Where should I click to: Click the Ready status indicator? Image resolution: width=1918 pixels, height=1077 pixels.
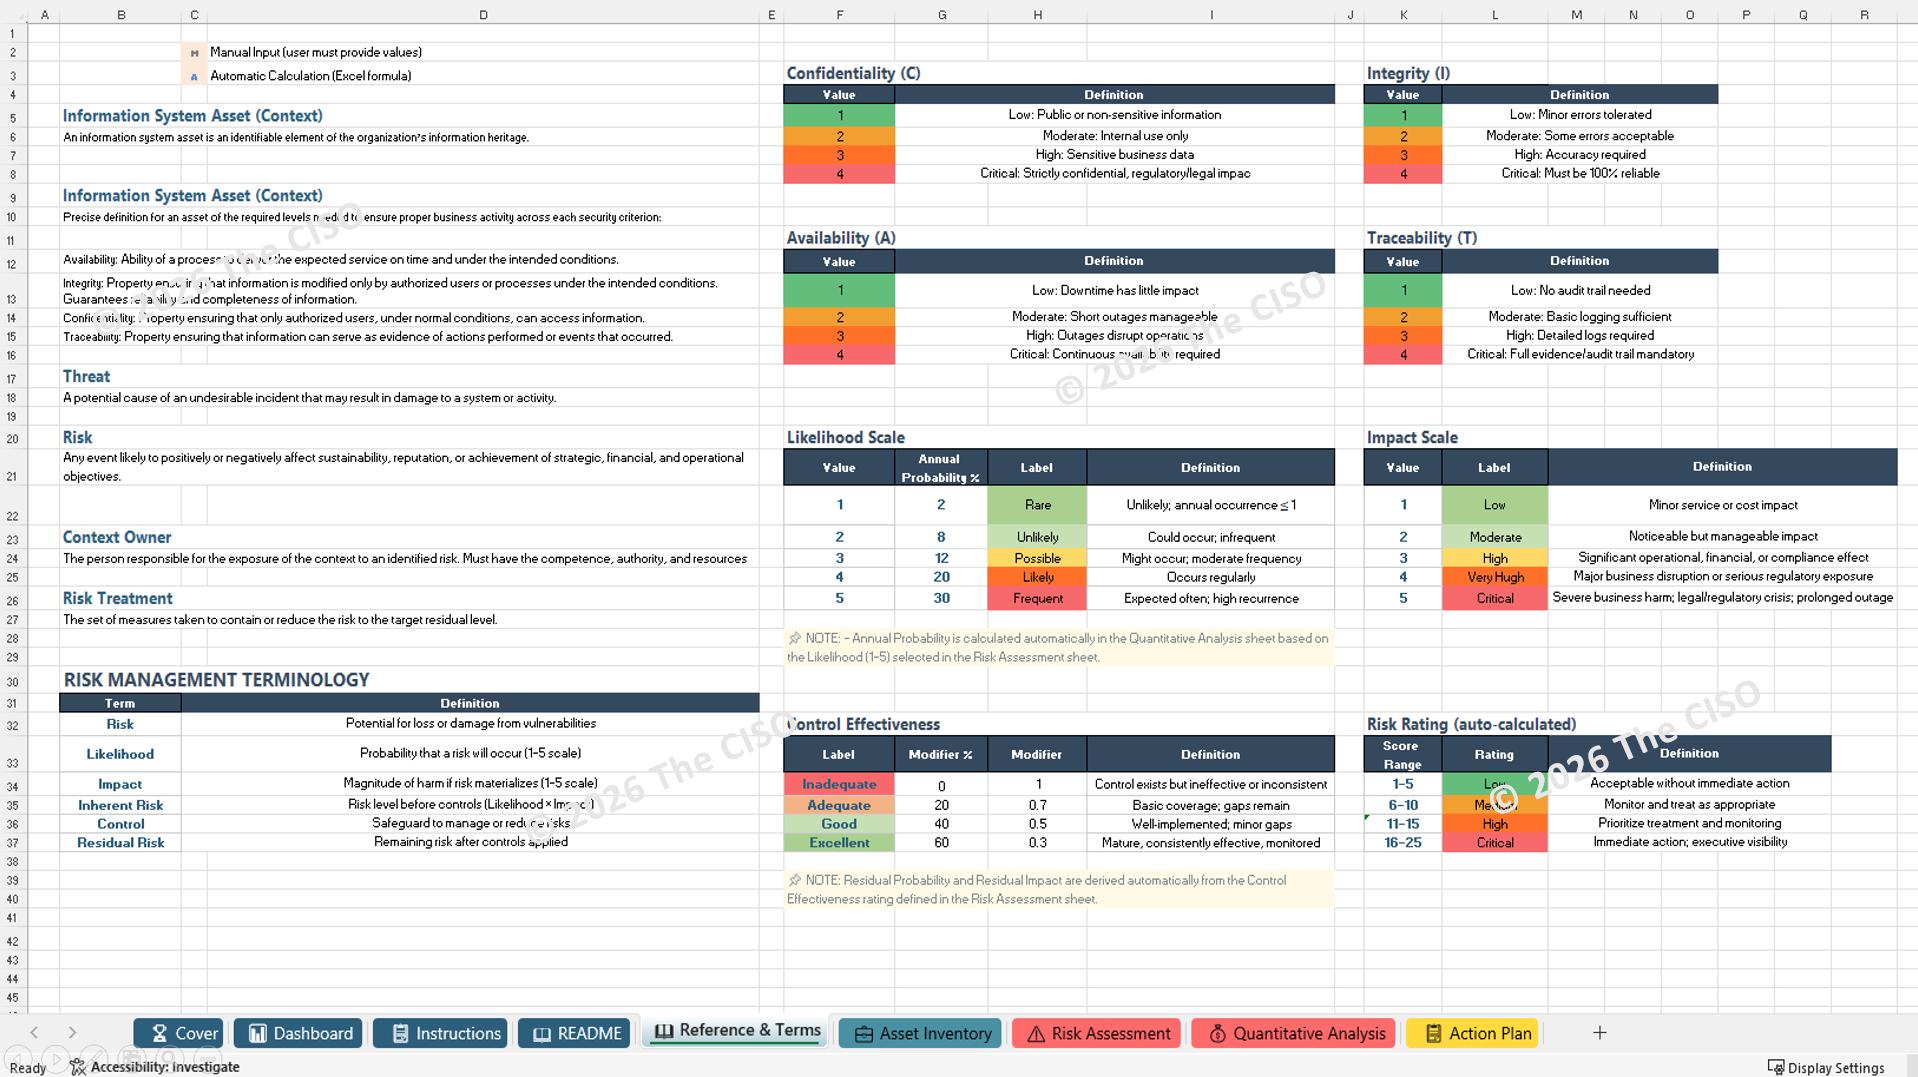[x=28, y=1067]
